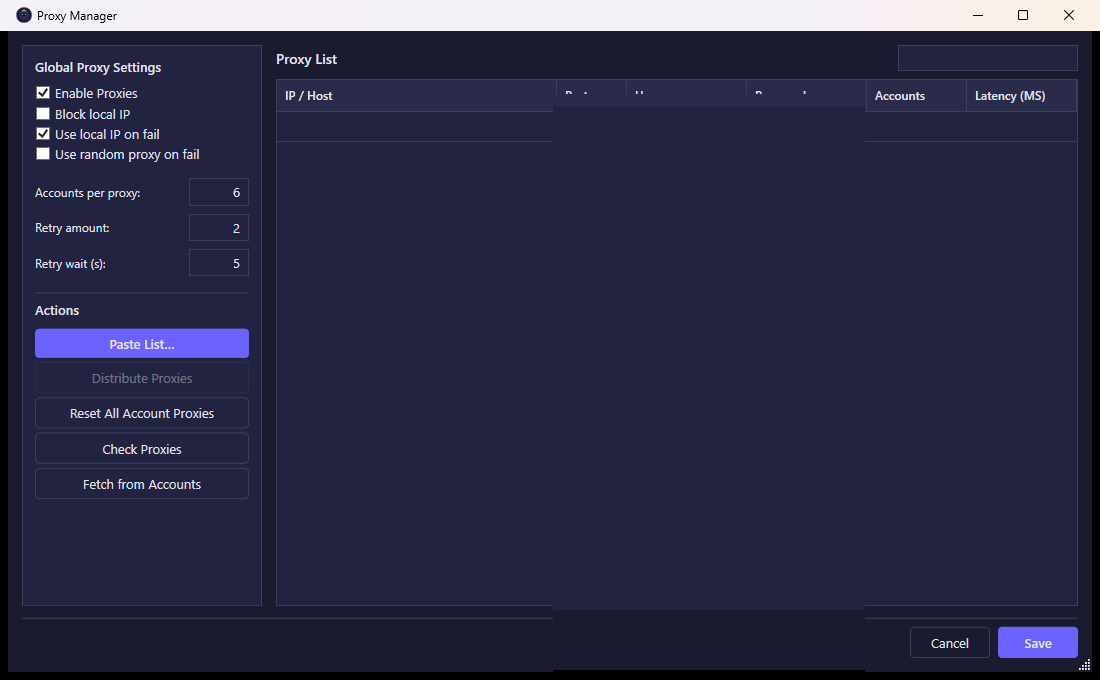The width and height of the screenshot is (1100, 680).
Task: Click the Global Proxy Settings heading
Action: pyautogui.click(x=98, y=67)
